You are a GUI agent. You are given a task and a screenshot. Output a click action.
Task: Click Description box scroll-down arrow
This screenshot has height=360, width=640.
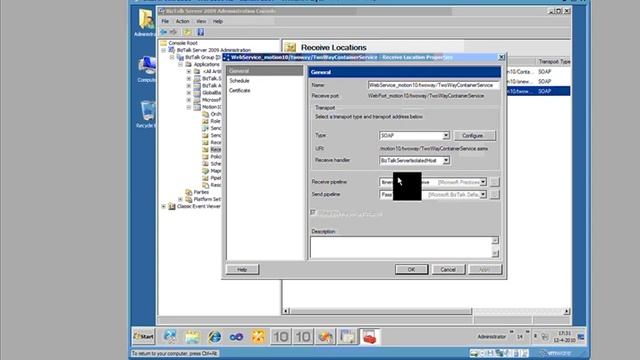pyautogui.click(x=495, y=254)
